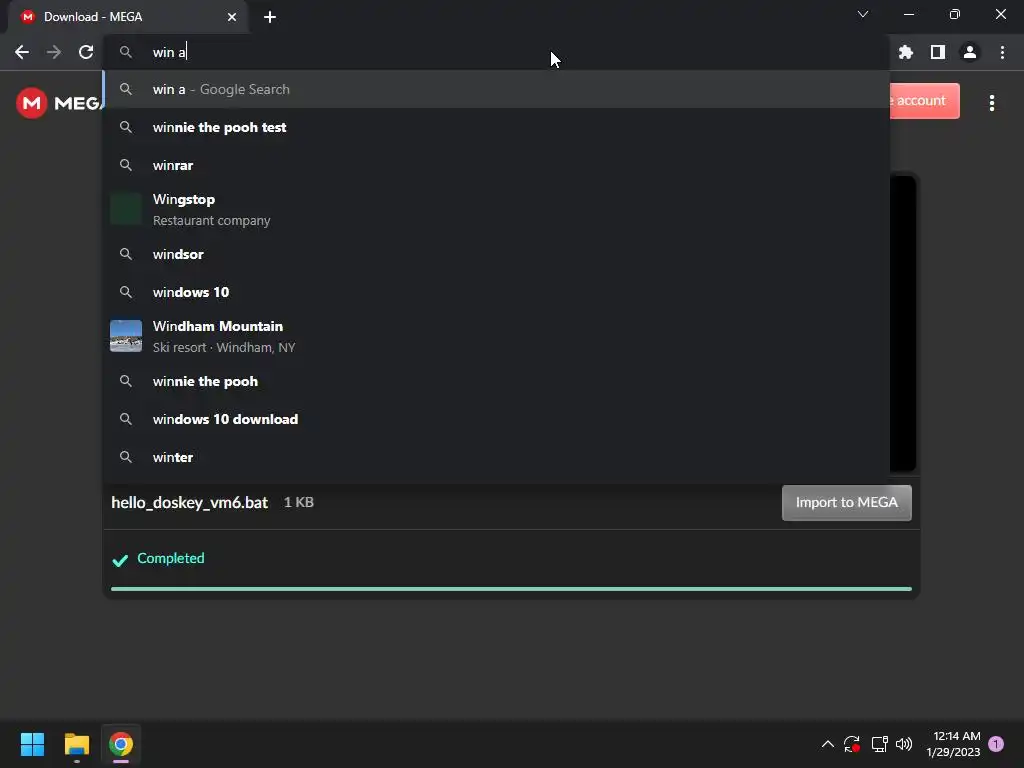Click the create account button
Viewport: 1024px width, 768px height.
924,101
